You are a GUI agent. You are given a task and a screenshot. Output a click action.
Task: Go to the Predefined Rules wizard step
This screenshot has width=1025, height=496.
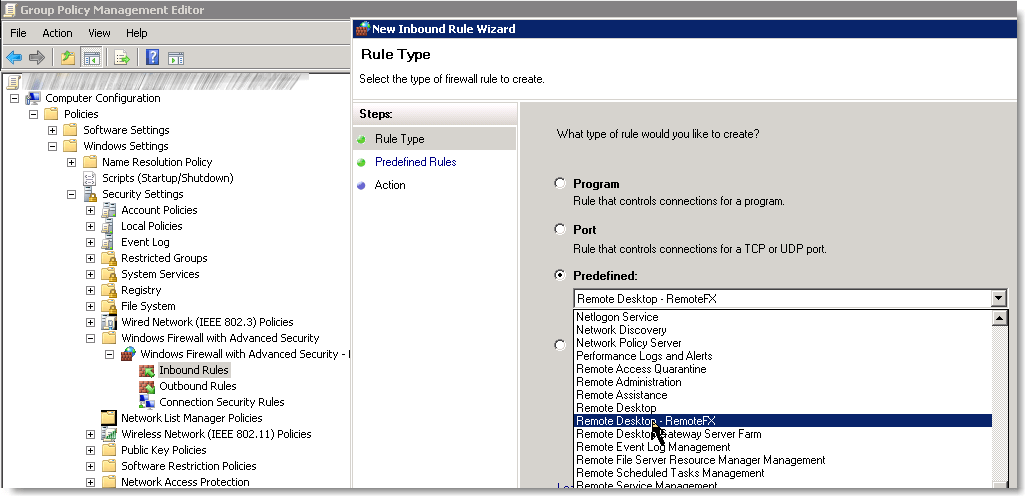coord(416,162)
